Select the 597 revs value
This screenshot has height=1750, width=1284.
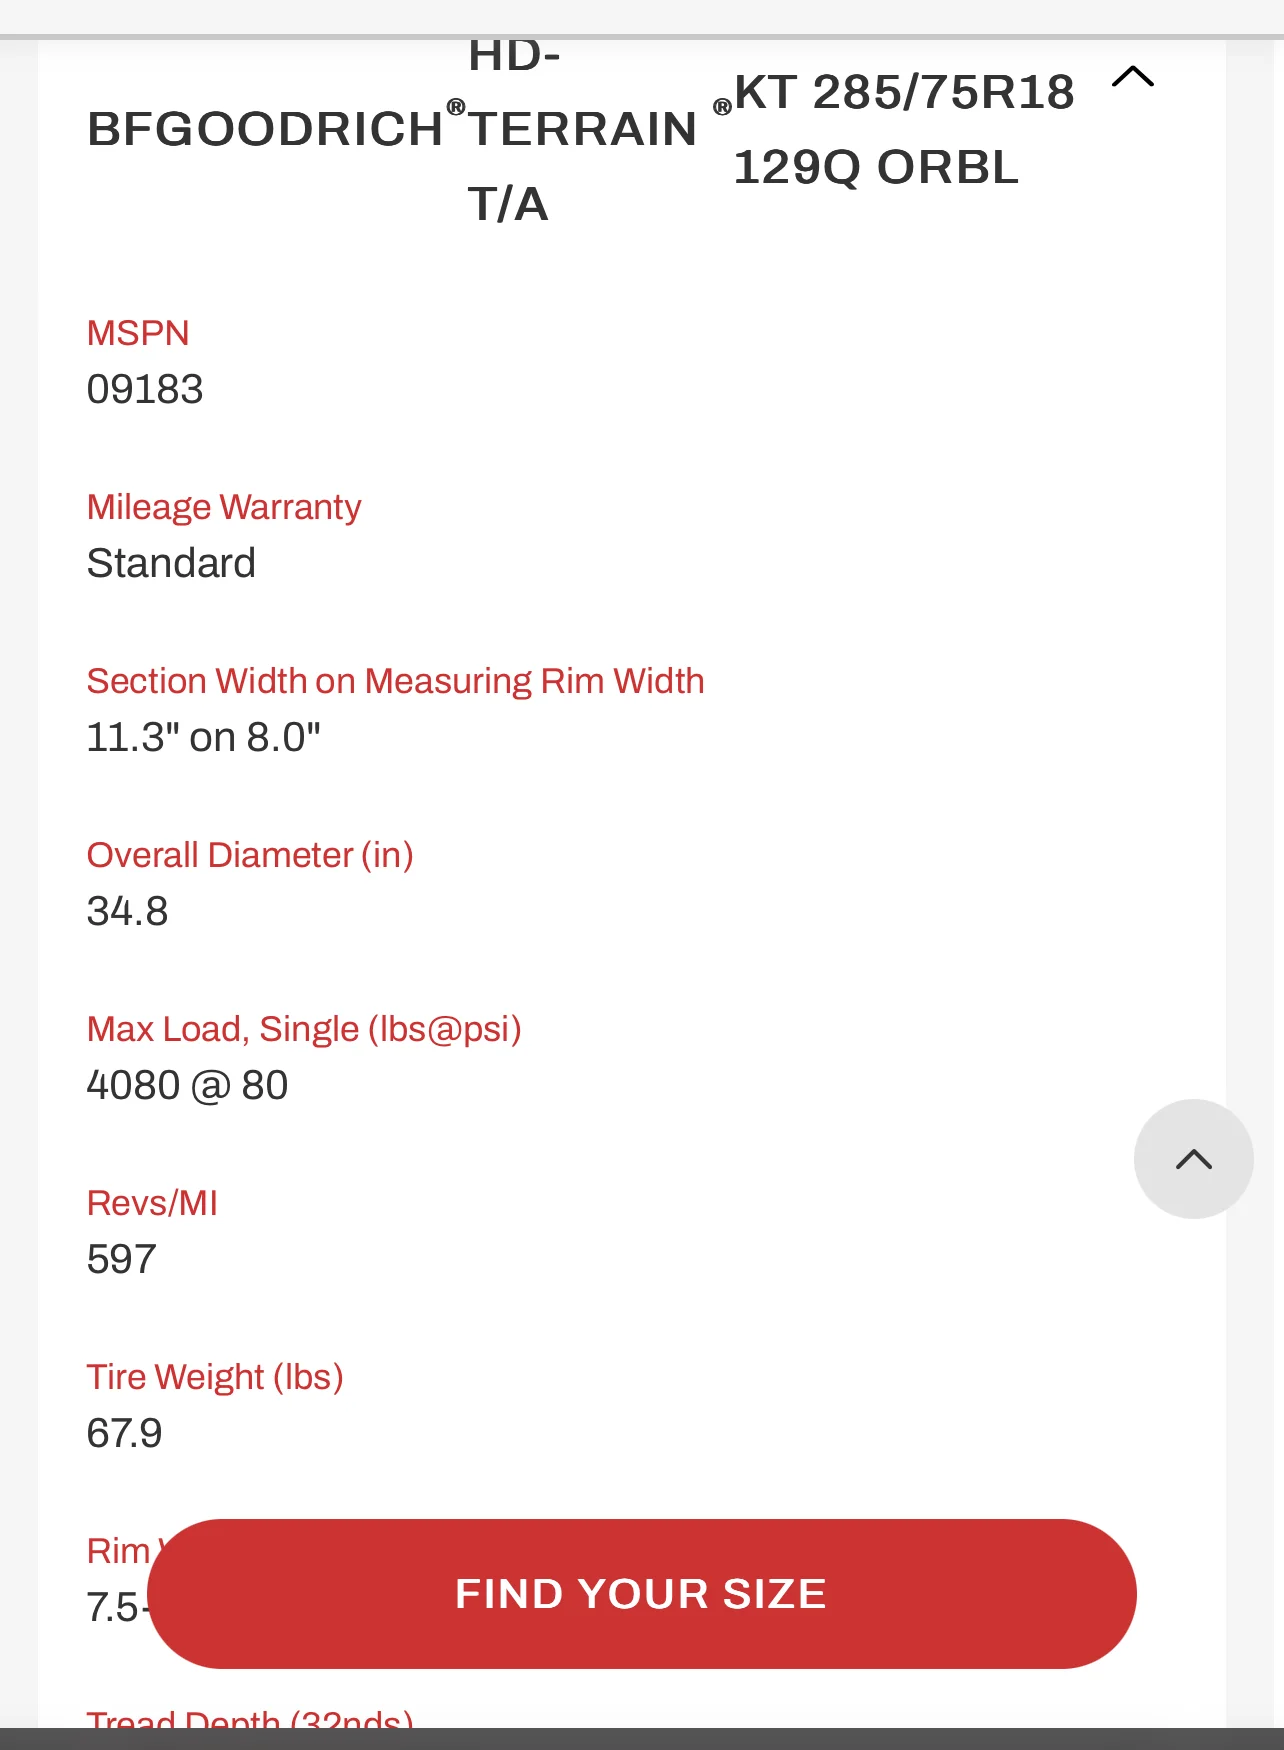coord(121,1259)
